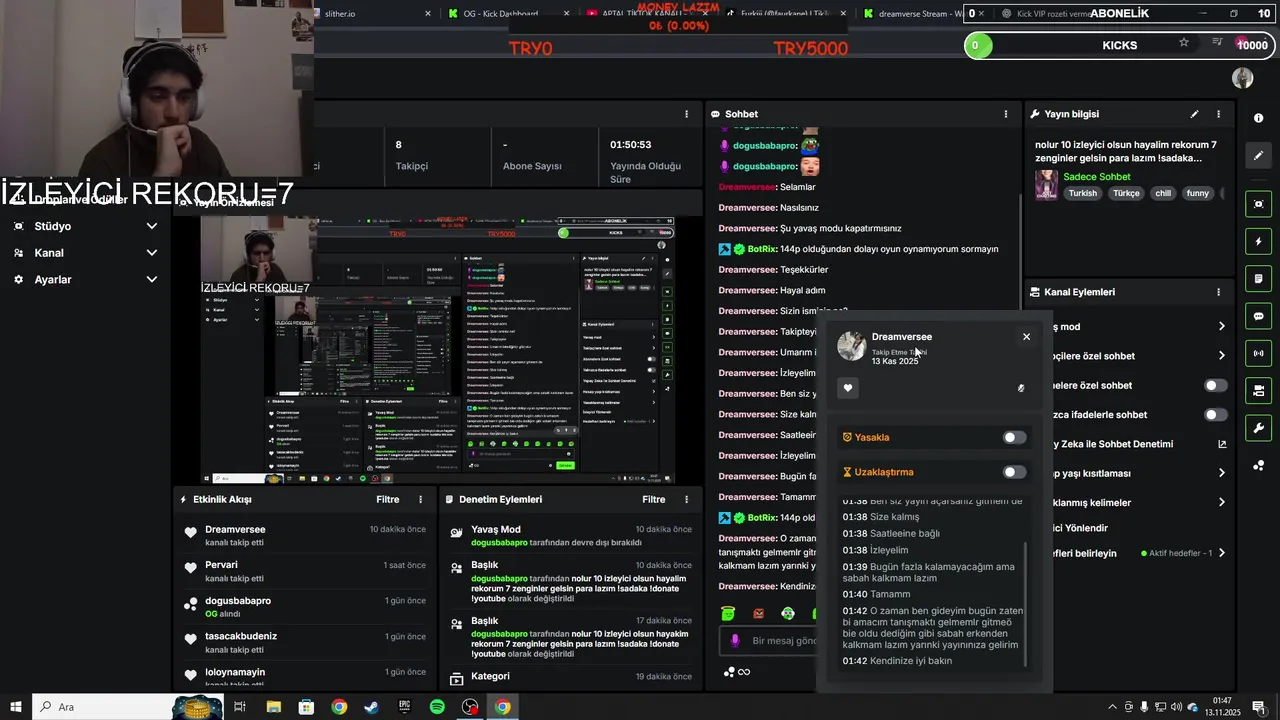
Task: Open Epic Games launcher from taskbar
Action: [x=404, y=707]
